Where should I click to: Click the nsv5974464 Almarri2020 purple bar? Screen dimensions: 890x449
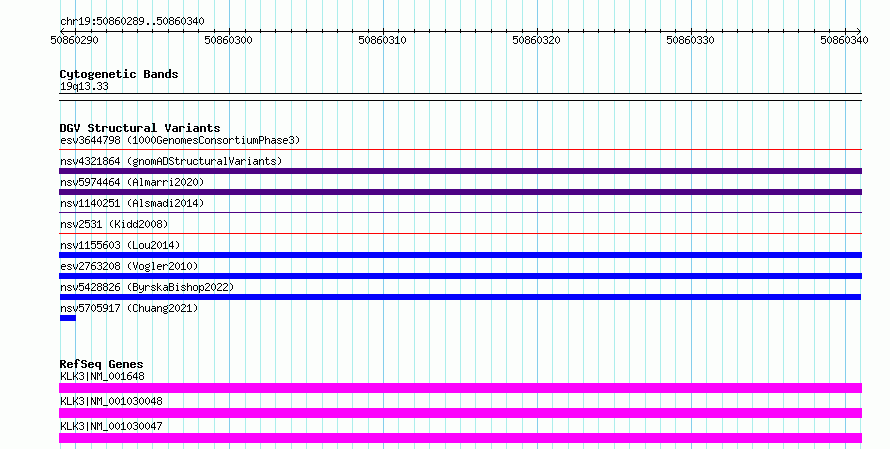[460, 192]
